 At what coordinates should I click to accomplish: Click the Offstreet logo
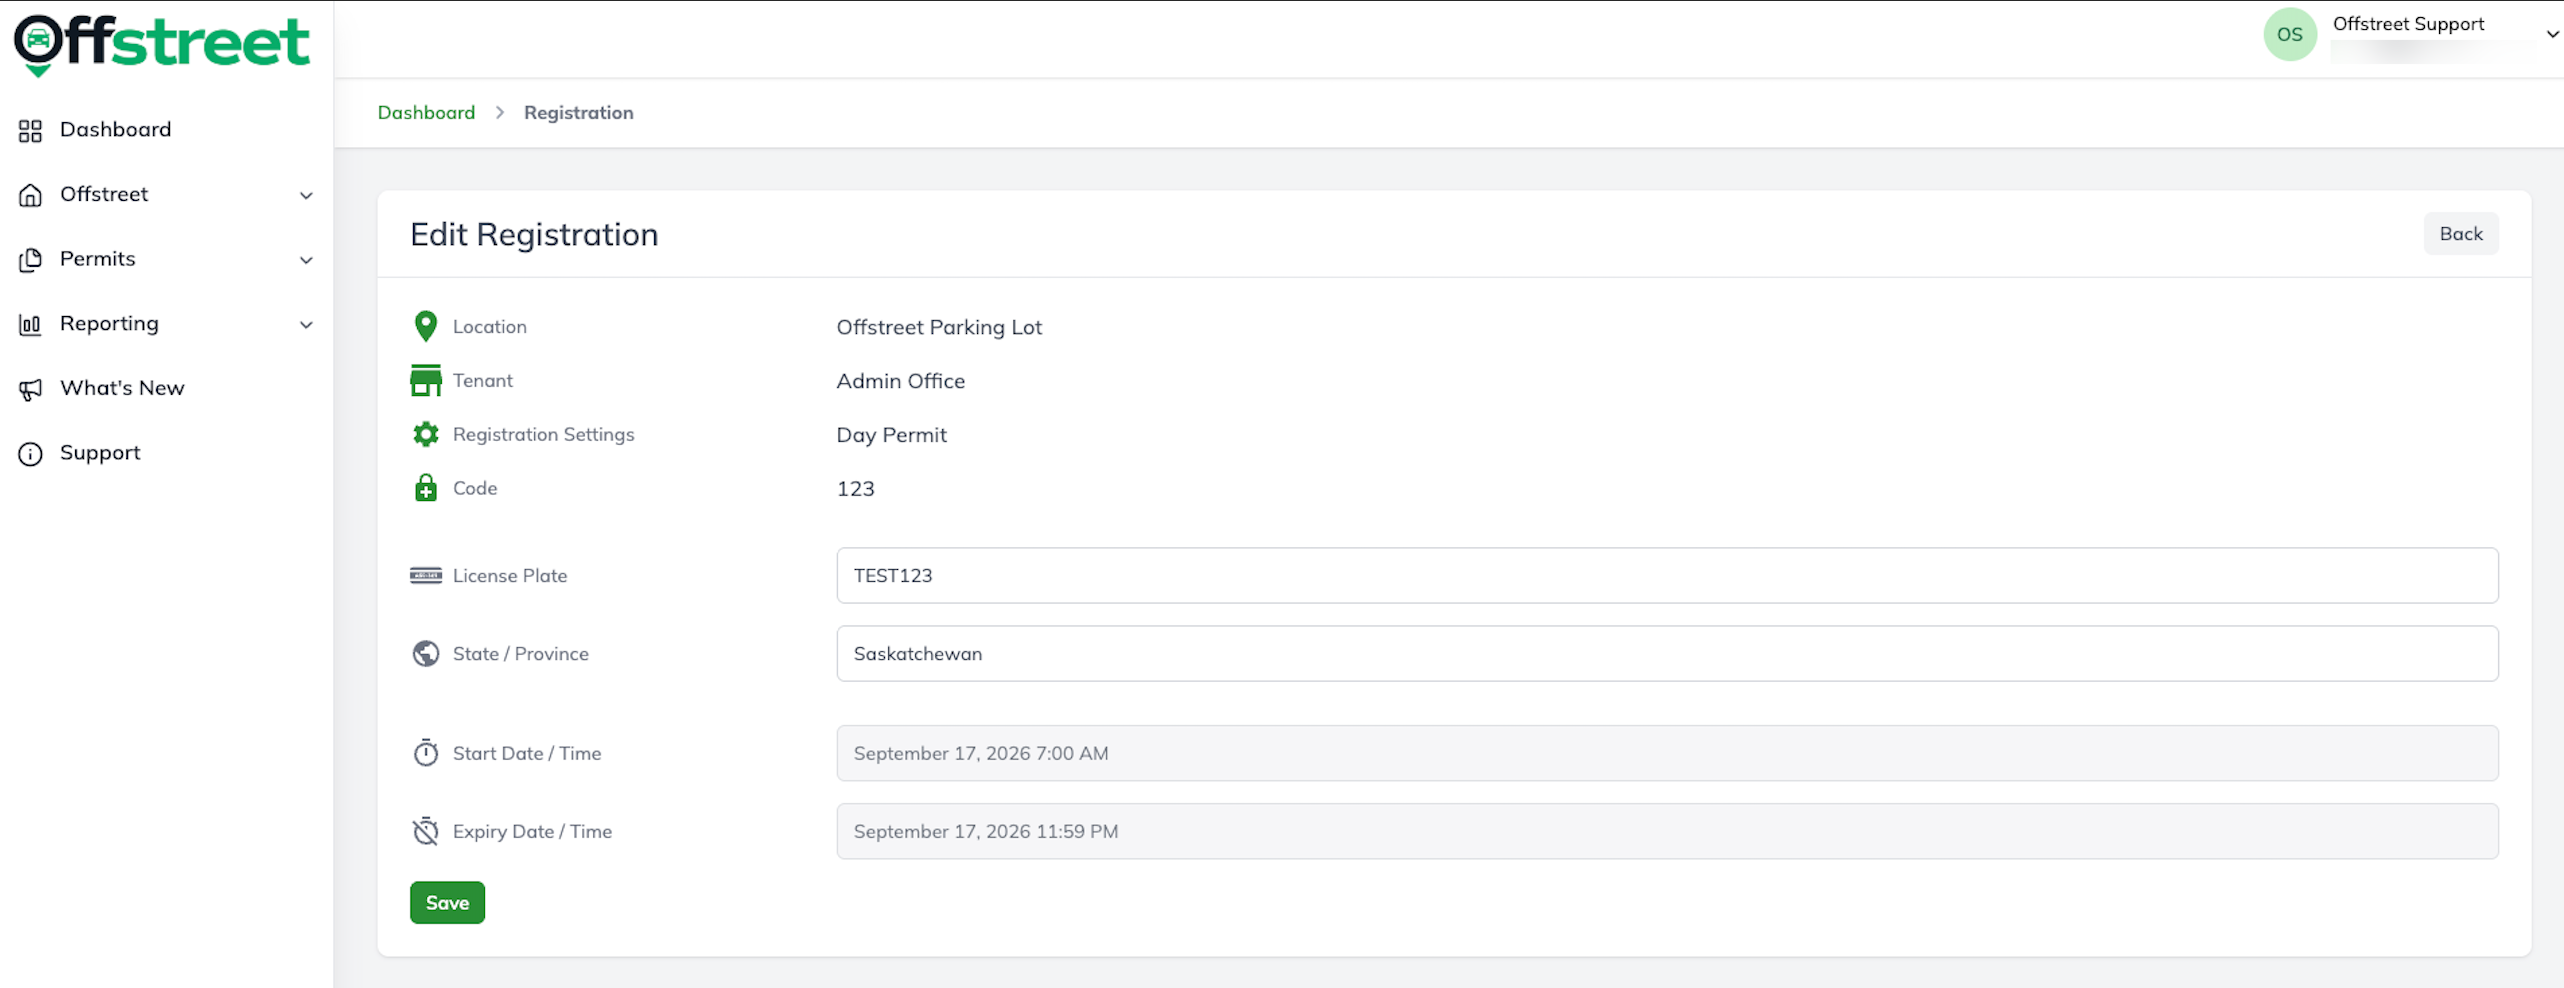click(162, 44)
